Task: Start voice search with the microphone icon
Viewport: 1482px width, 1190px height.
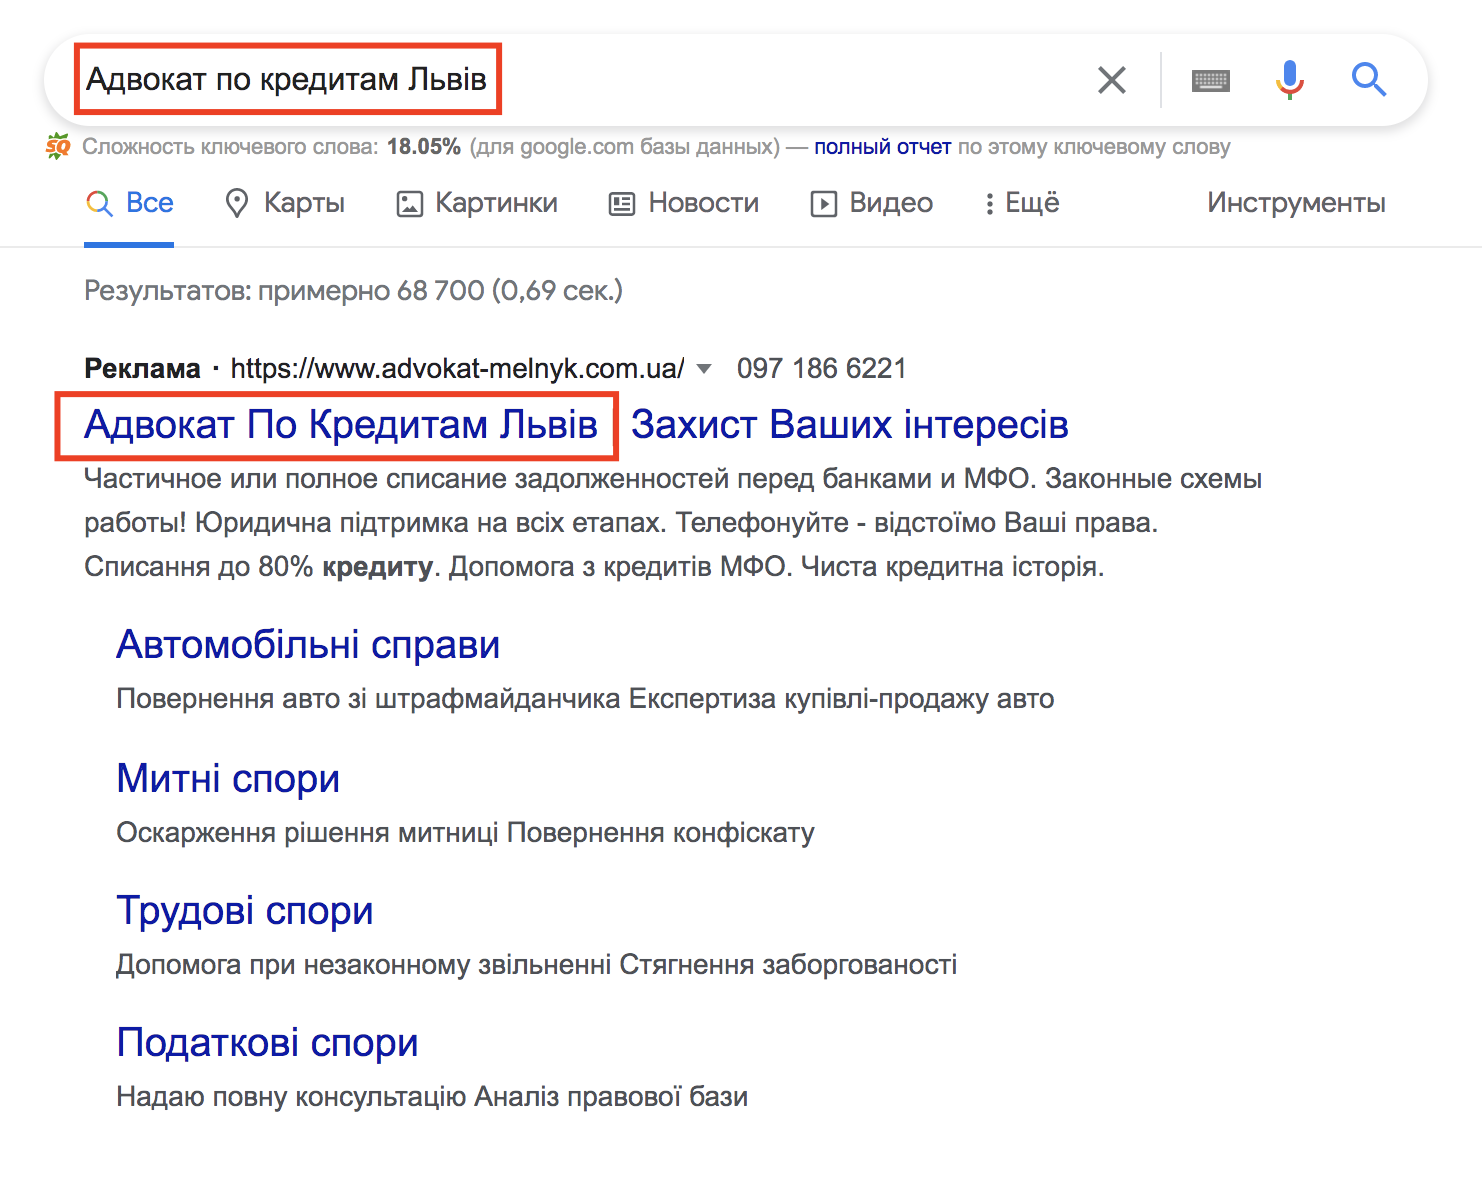Action: [x=1290, y=80]
